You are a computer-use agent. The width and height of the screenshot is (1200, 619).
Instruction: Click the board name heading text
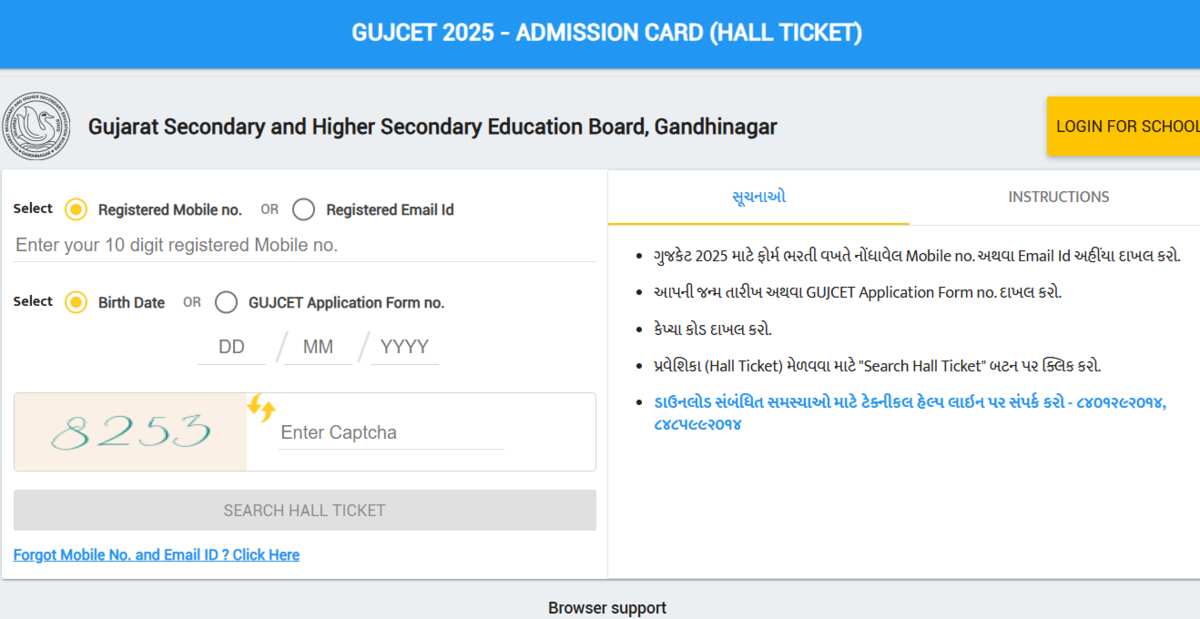(432, 127)
